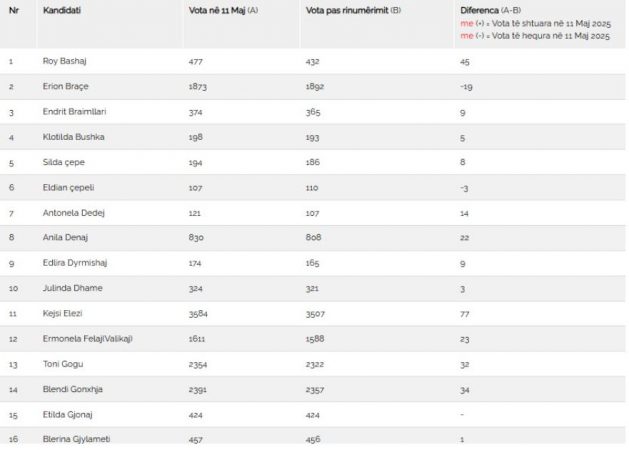This screenshot has height=450, width=629.
Task: Click Etilda Gjonaj's recount value 424
Action: tap(312, 415)
